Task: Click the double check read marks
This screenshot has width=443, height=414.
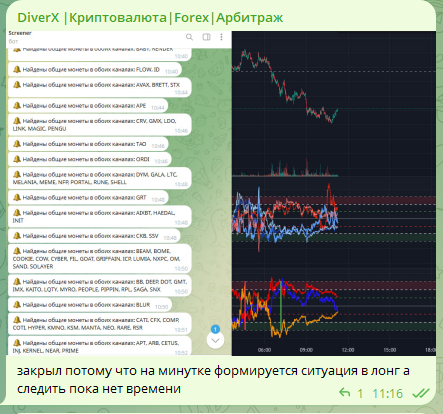Action: (x=421, y=394)
